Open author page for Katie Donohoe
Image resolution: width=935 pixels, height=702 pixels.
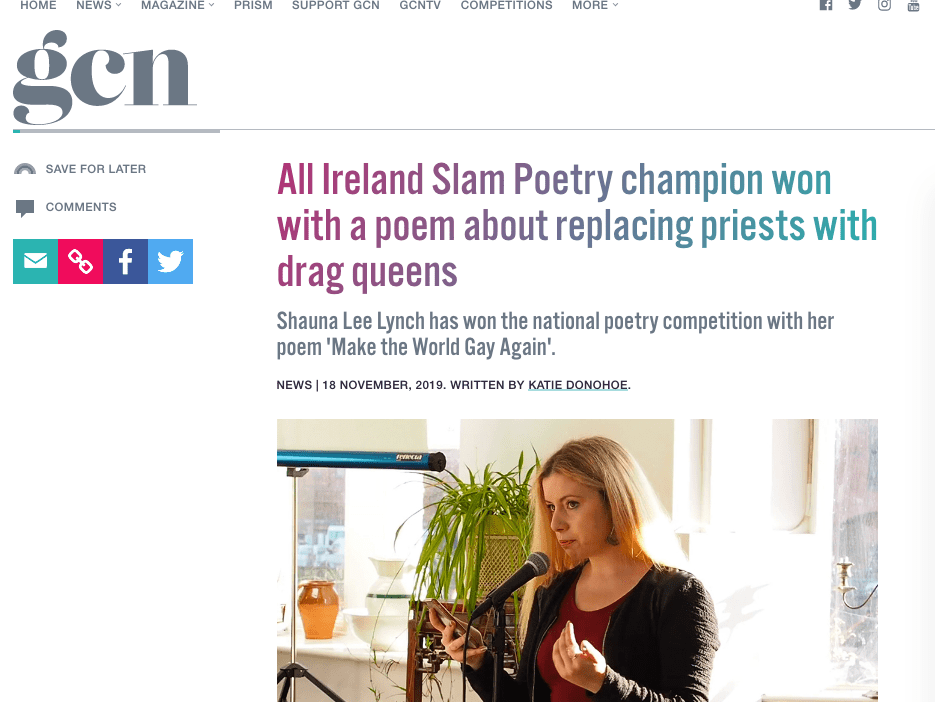pos(577,384)
